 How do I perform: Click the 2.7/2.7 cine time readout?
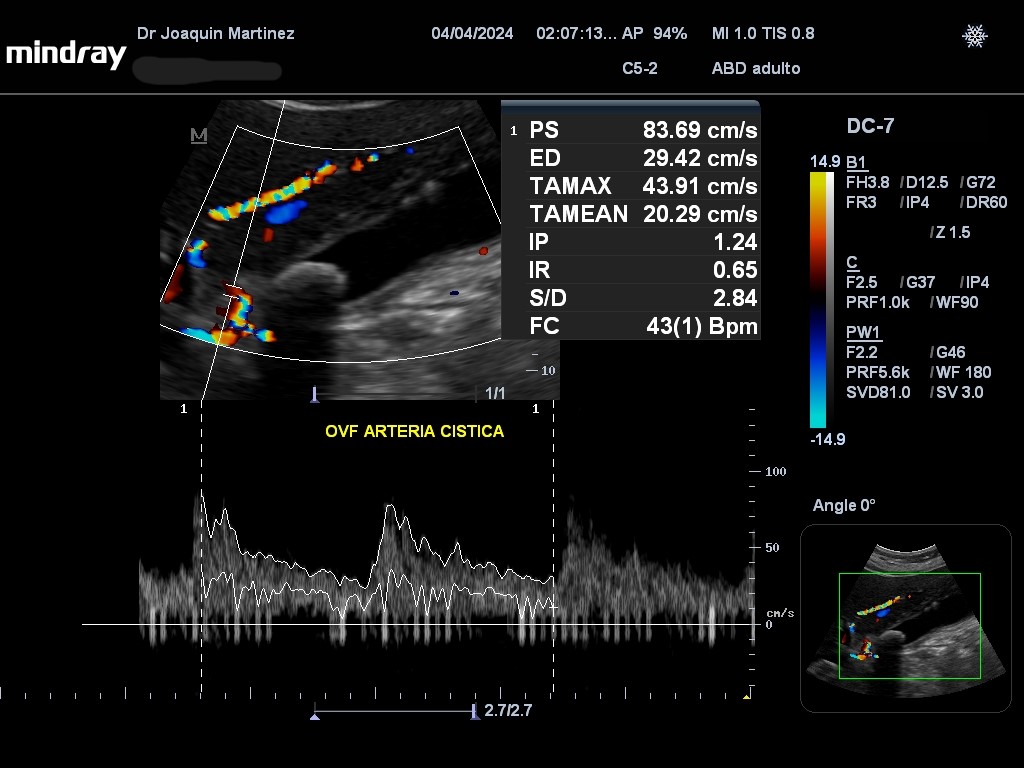(x=508, y=710)
